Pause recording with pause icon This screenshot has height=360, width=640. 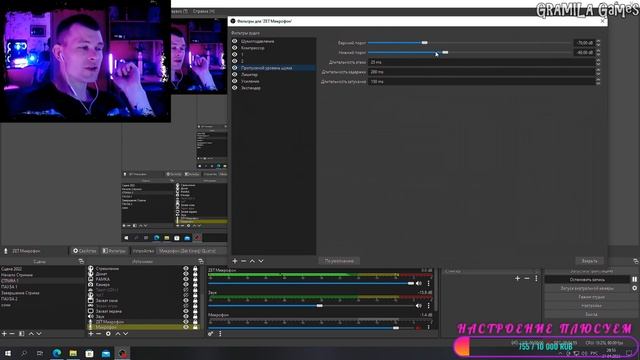point(634,280)
